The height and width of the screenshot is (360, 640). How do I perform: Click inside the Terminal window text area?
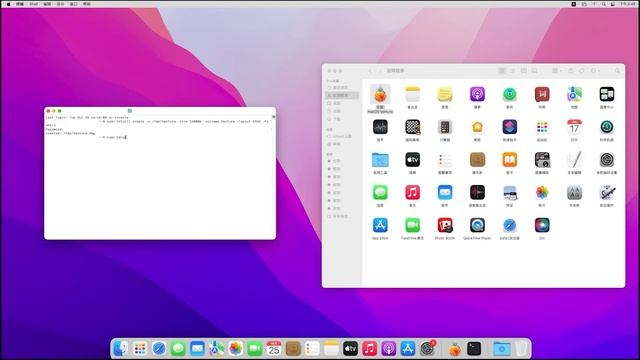tap(160, 176)
